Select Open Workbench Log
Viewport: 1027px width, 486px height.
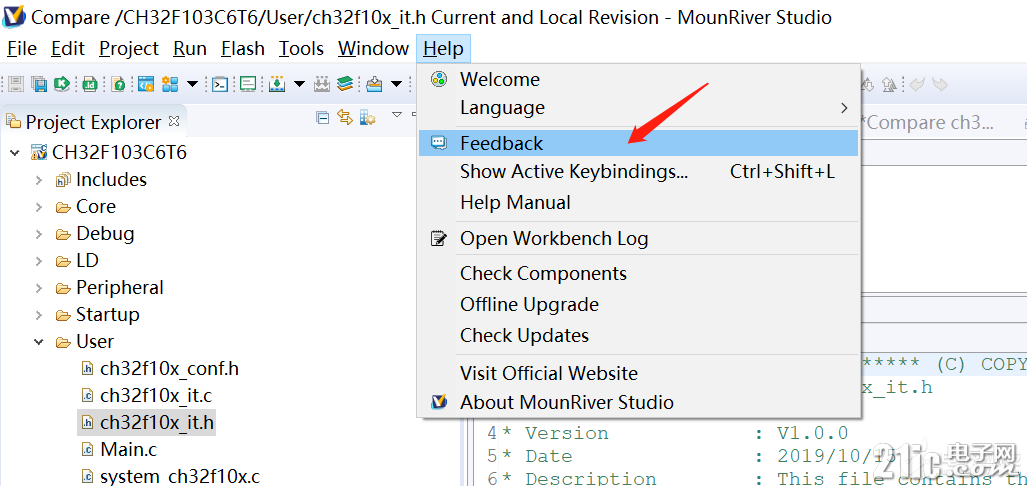pos(639,238)
